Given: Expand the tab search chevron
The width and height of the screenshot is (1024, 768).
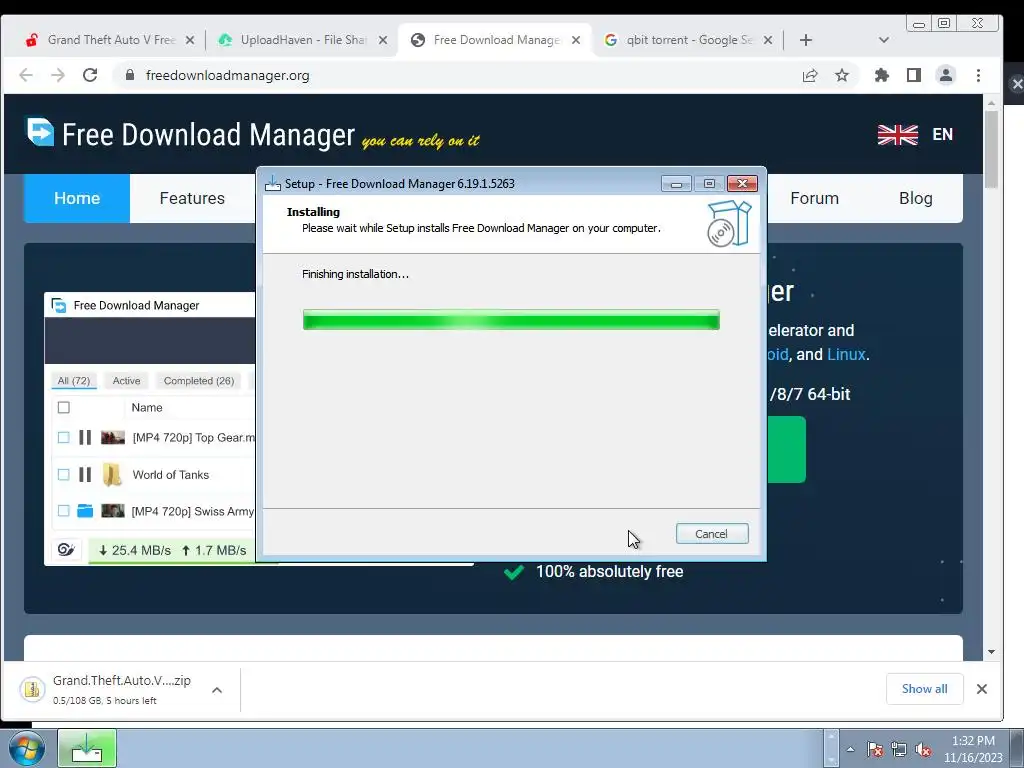Looking at the screenshot, I should 884,40.
